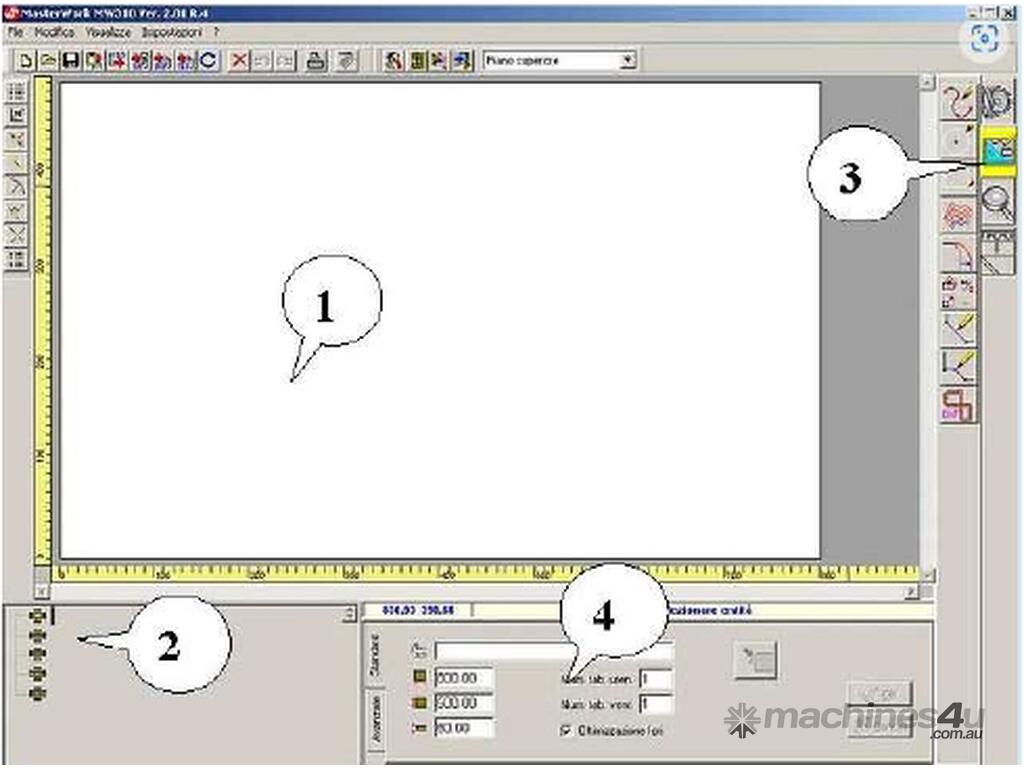Click the Save floppy disk icon
The width and height of the screenshot is (1024, 768).
pos(71,61)
